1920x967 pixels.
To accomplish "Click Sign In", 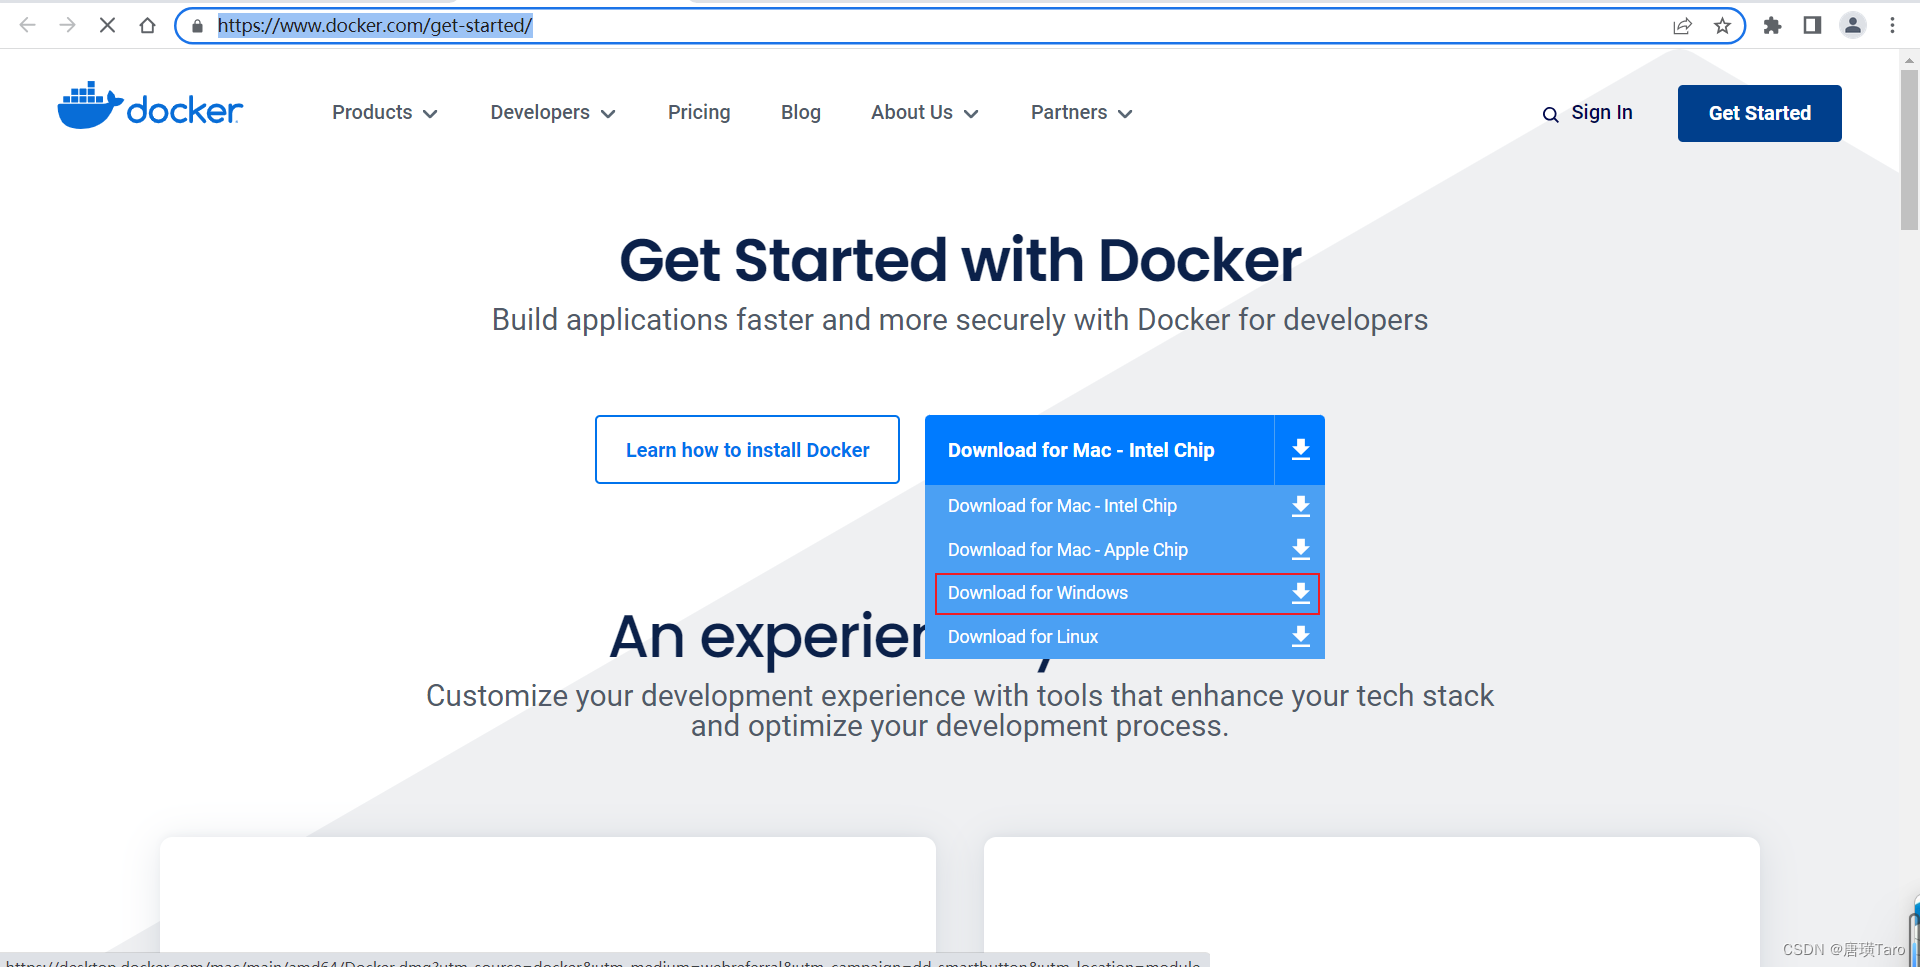I will 1602,113.
